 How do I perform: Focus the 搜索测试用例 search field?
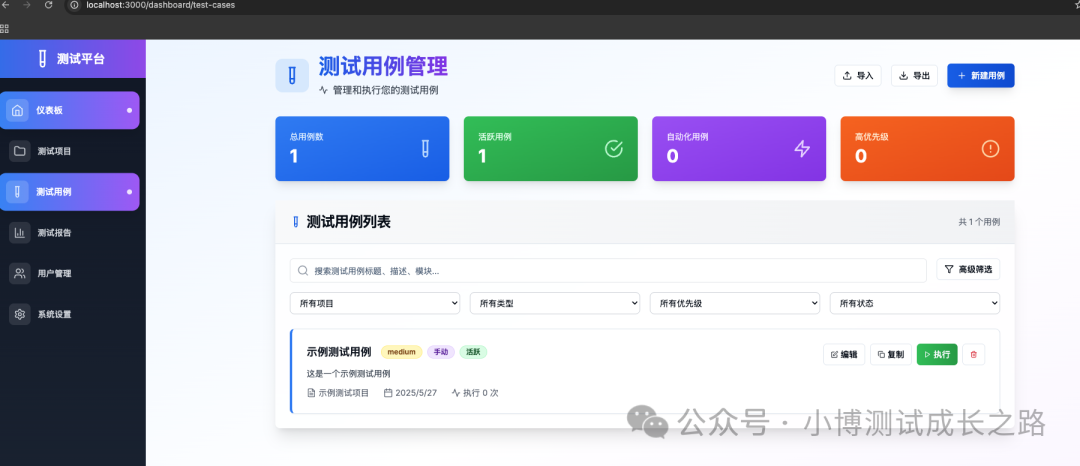(608, 271)
